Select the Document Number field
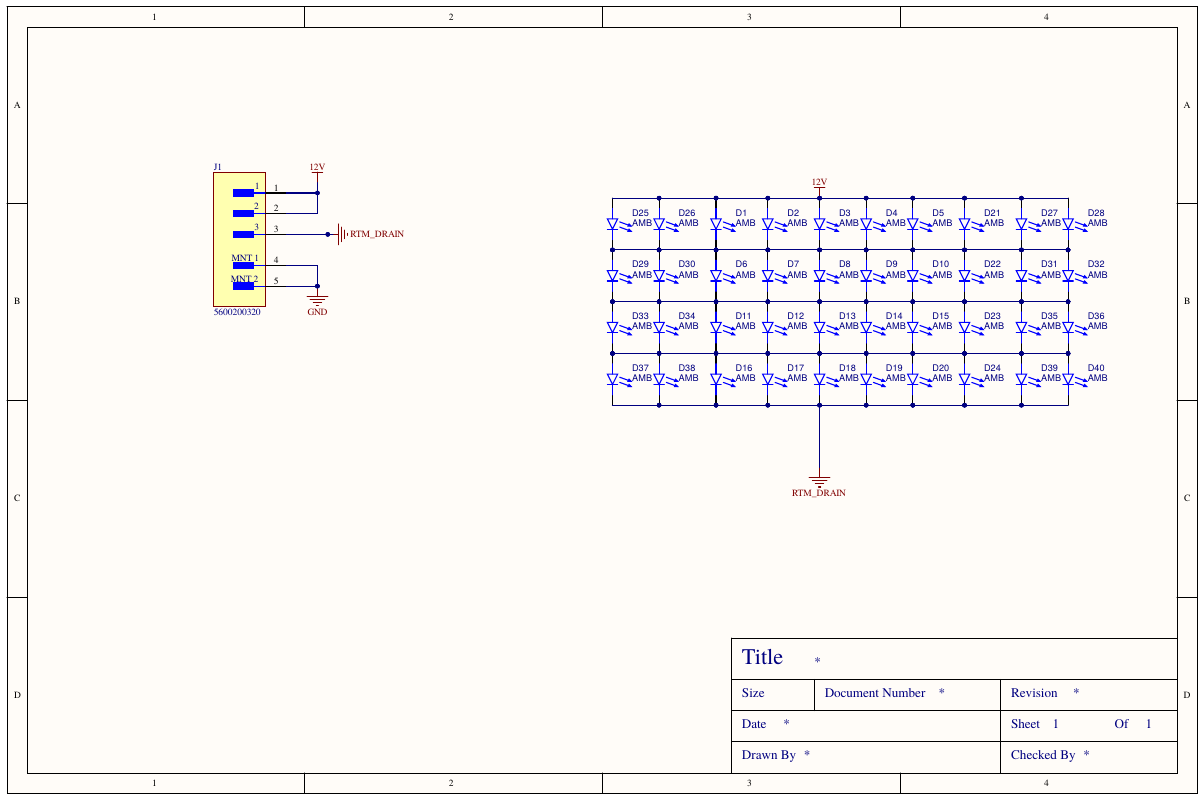This screenshot has width=1203, height=799. click(x=907, y=694)
